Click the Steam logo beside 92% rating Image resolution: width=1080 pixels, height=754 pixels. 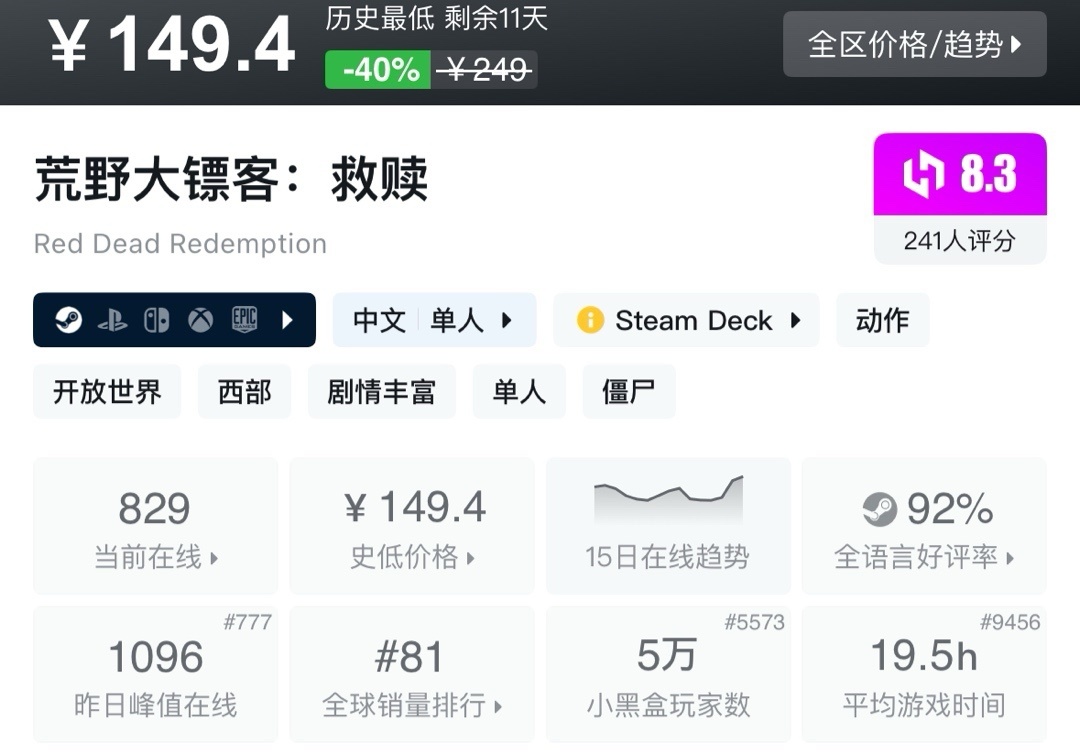coord(879,510)
